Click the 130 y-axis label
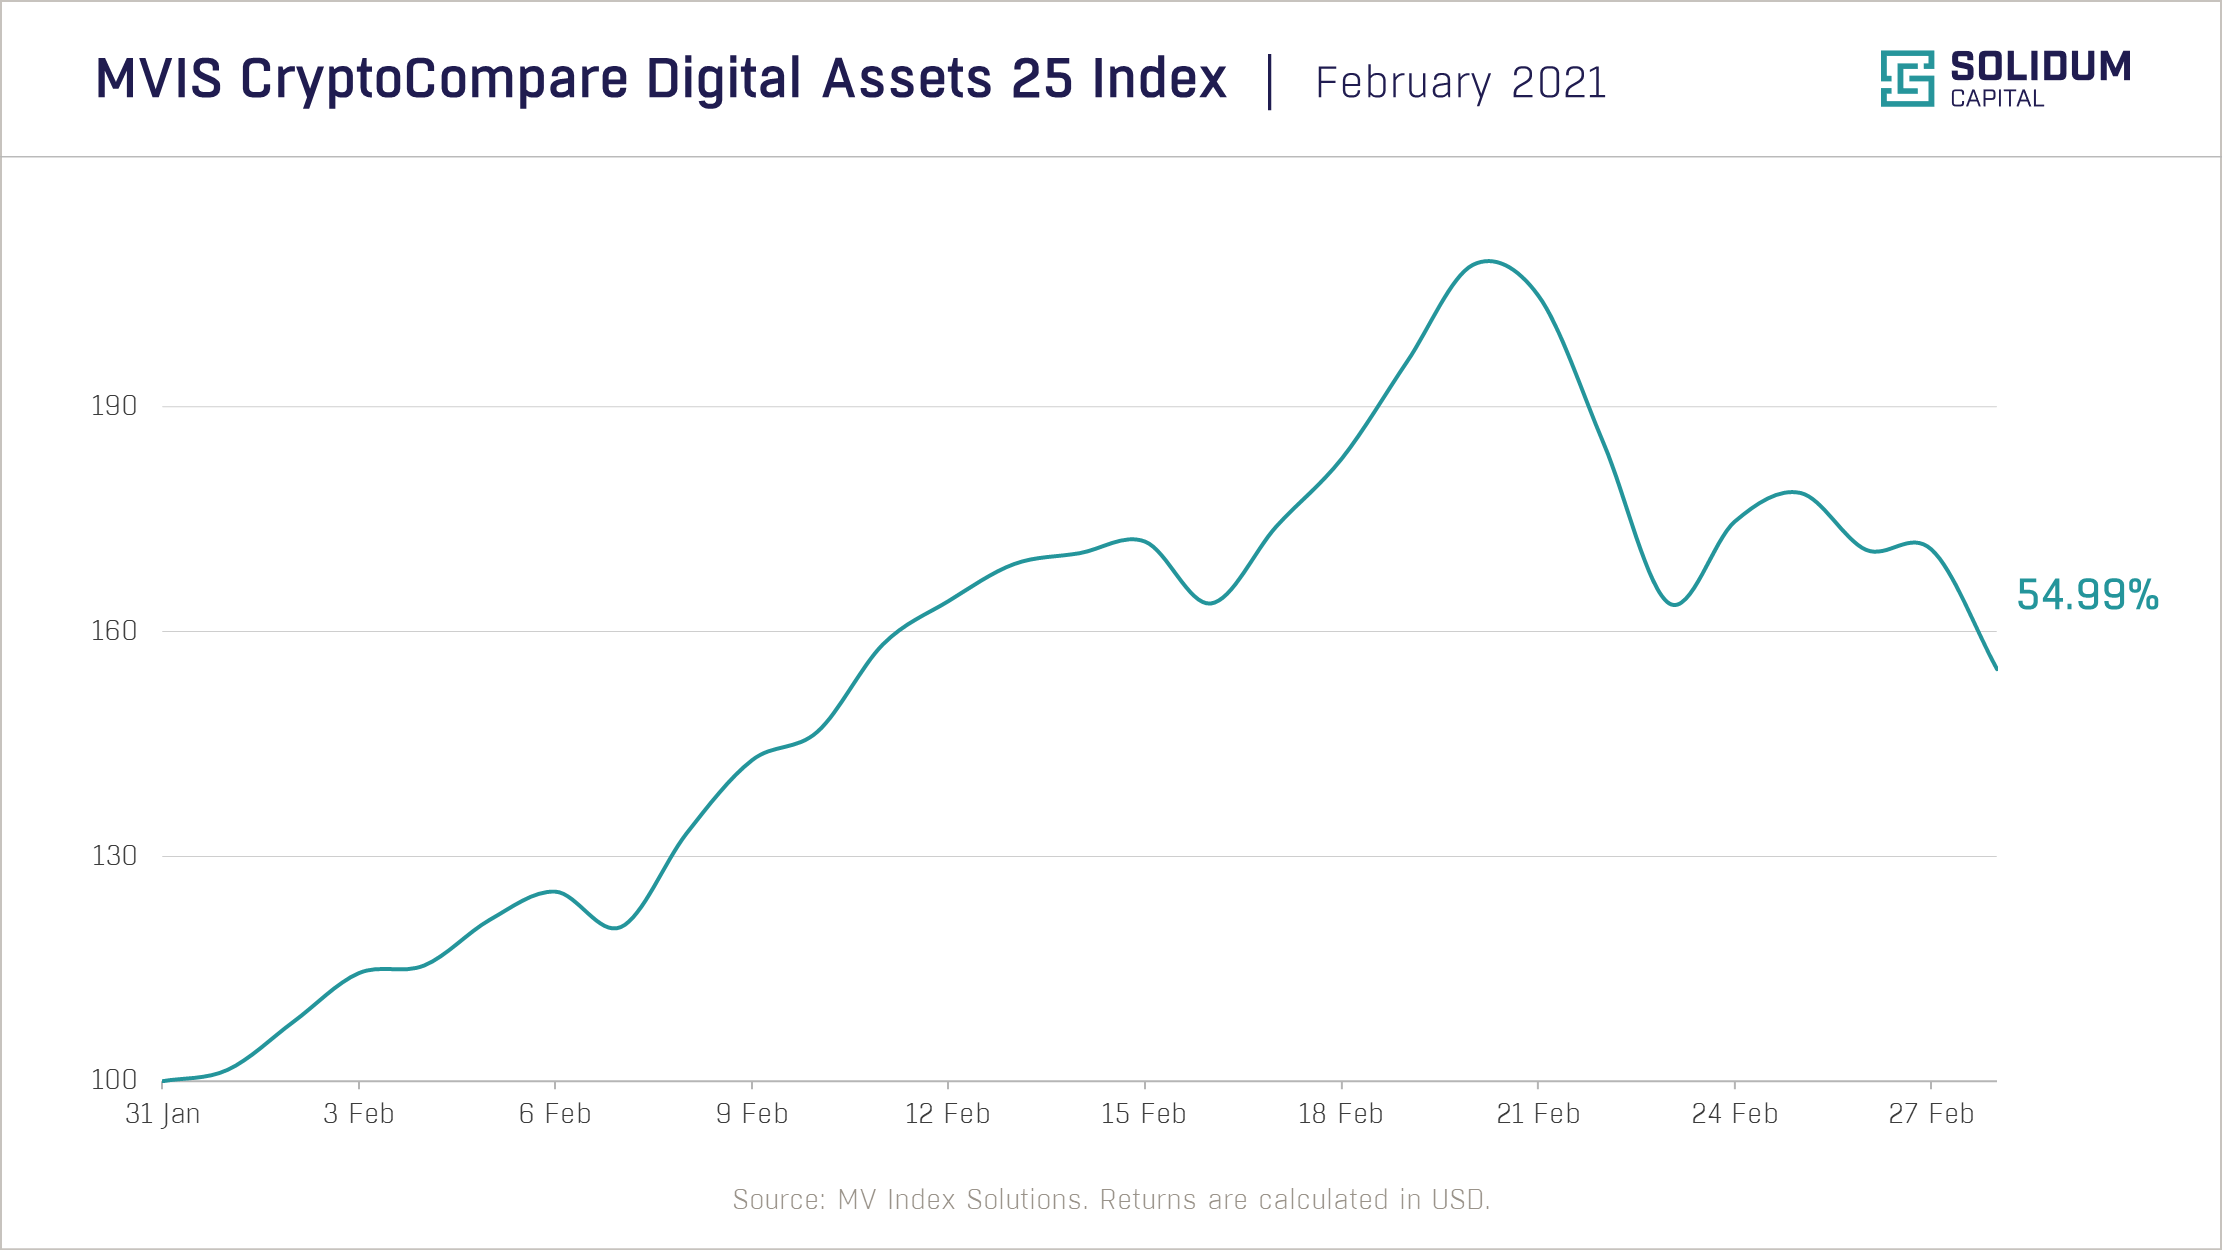This screenshot has height=1250, width=2222. (x=114, y=856)
